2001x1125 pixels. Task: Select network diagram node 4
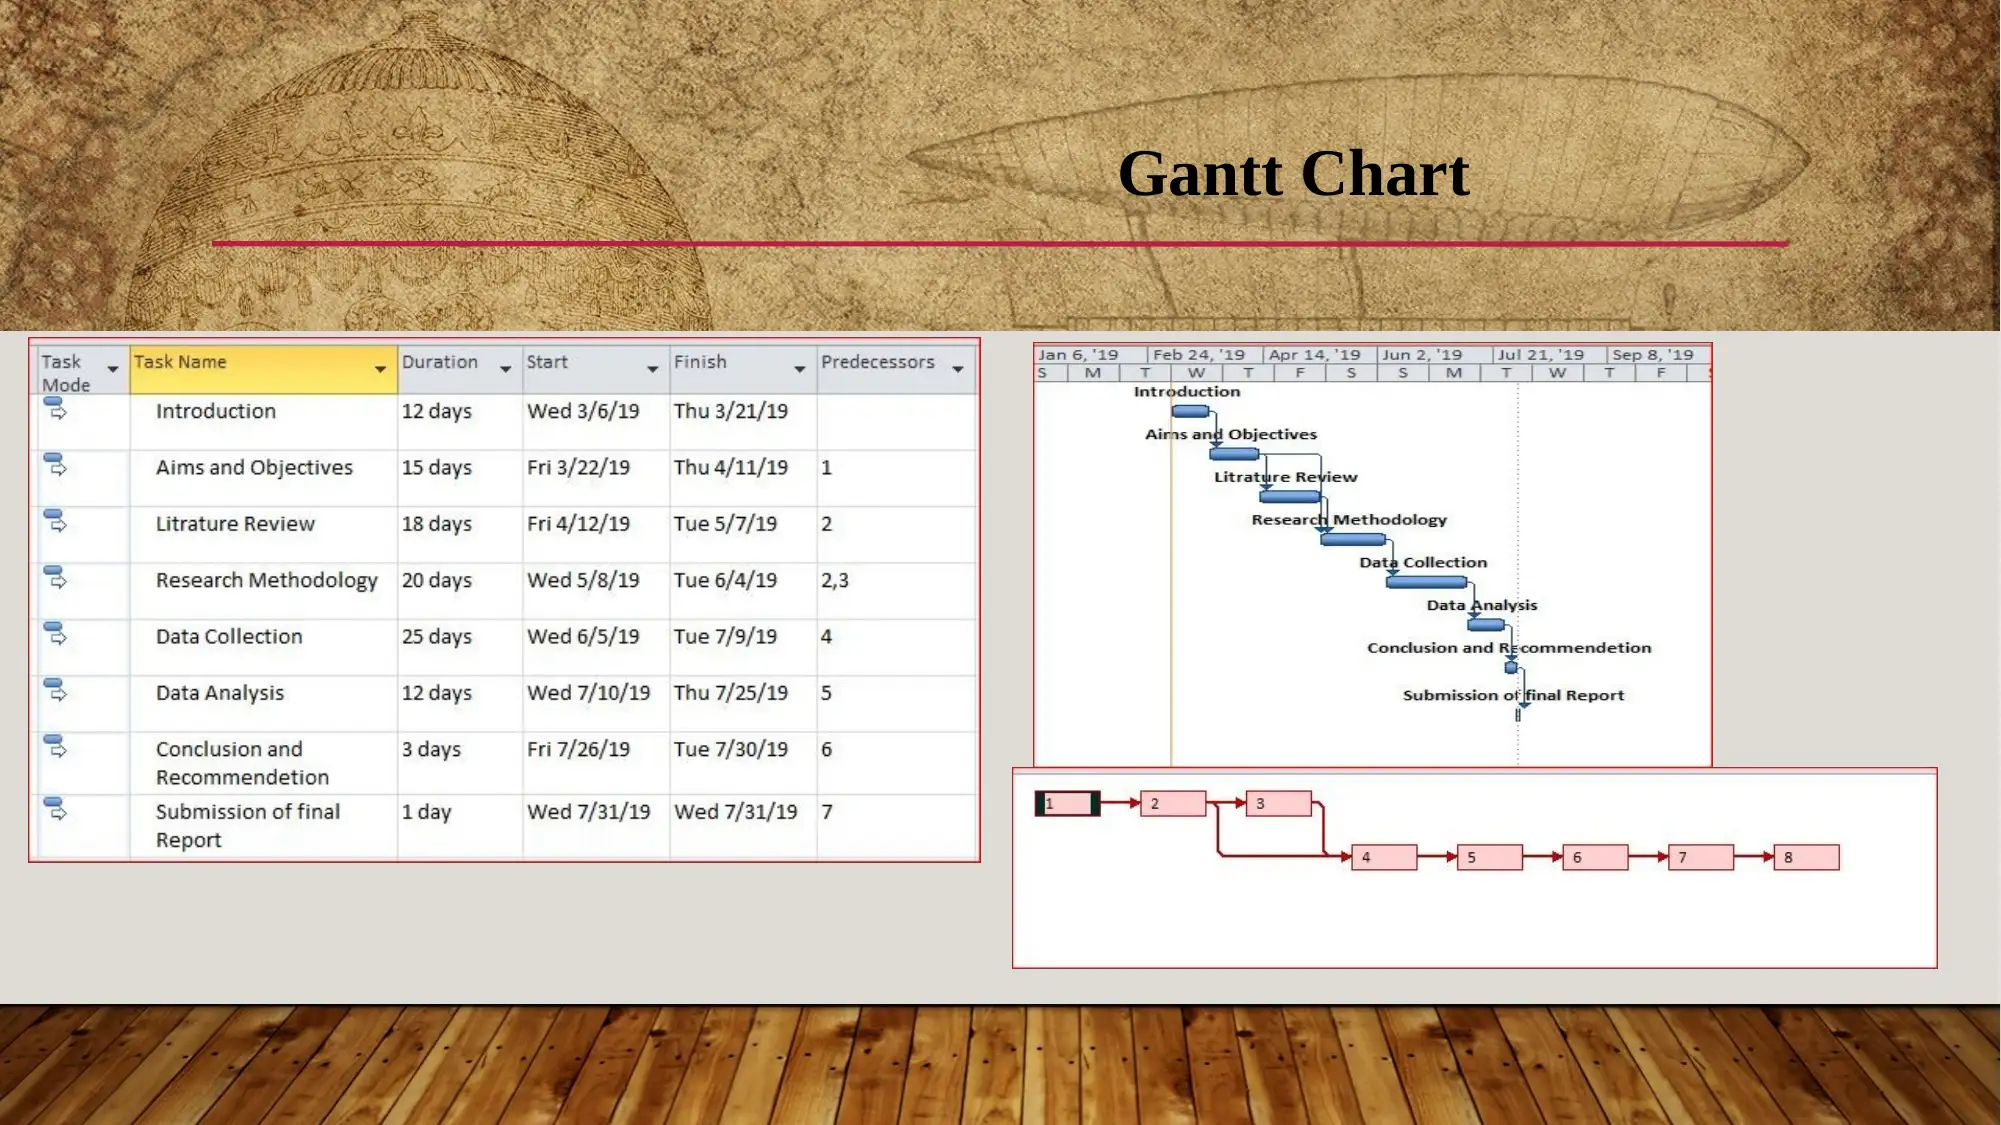1385,857
